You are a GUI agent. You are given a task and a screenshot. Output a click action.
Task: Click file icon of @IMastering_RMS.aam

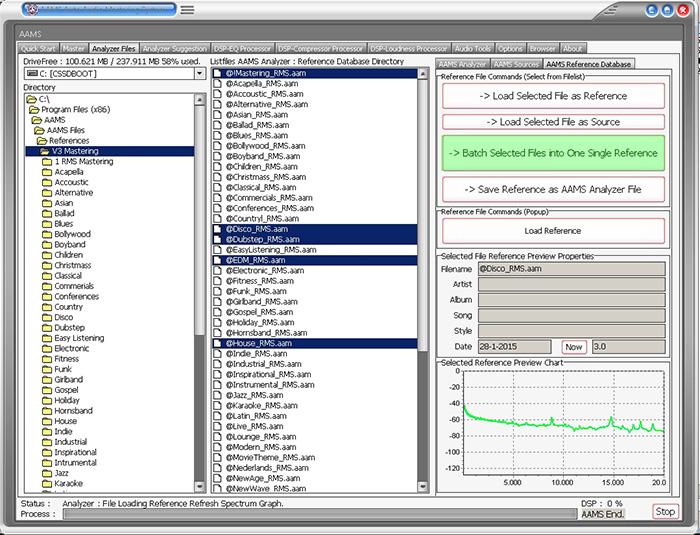(217, 73)
